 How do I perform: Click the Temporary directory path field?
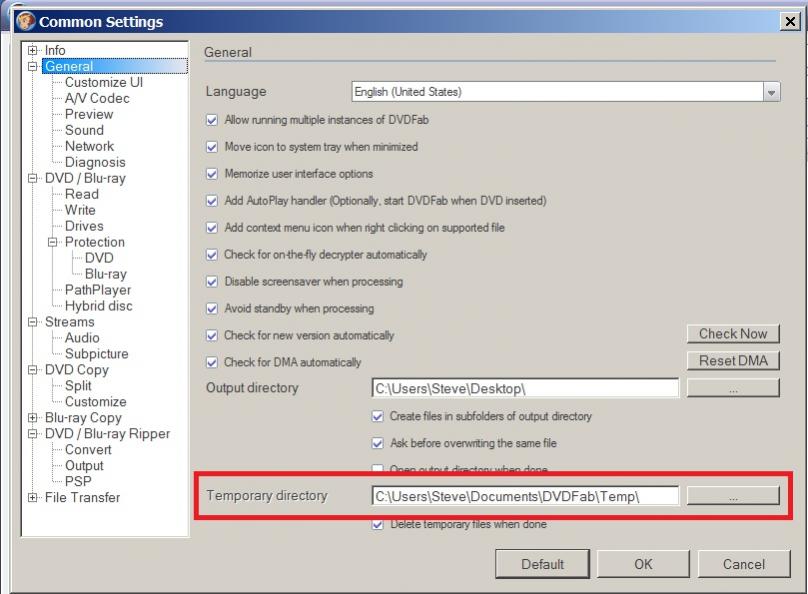pos(525,496)
